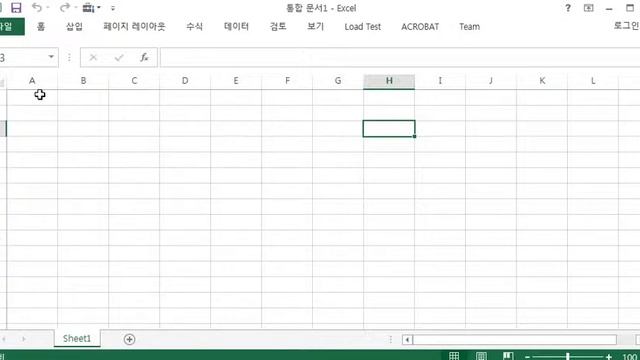The height and width of the screenshot is (360, 640).
Task: Click the formula bar resize handle dots
Action: (69, 58)
